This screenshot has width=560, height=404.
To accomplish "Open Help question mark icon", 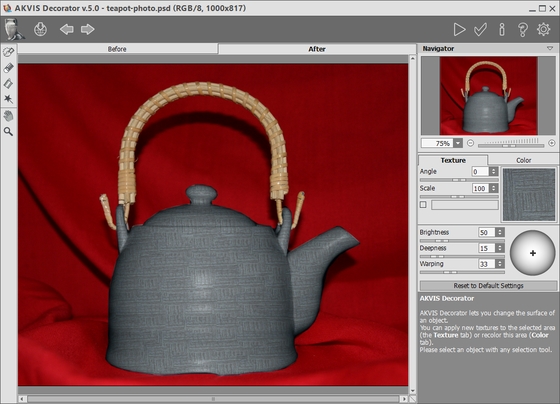I will point(522,30).
